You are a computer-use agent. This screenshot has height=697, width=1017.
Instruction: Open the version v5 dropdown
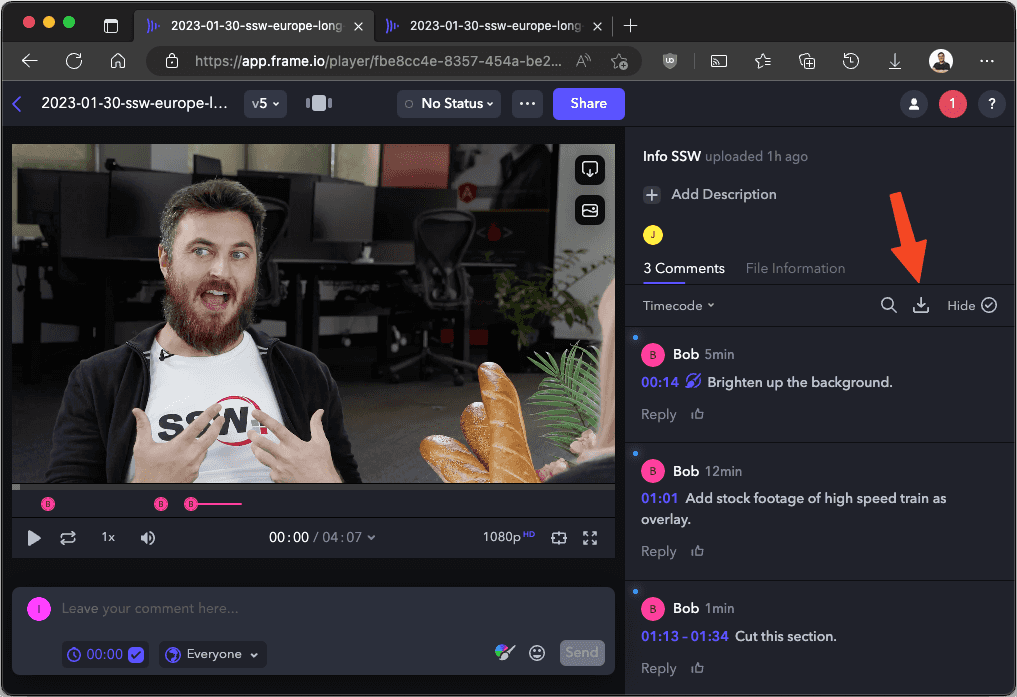coord(265,103)
